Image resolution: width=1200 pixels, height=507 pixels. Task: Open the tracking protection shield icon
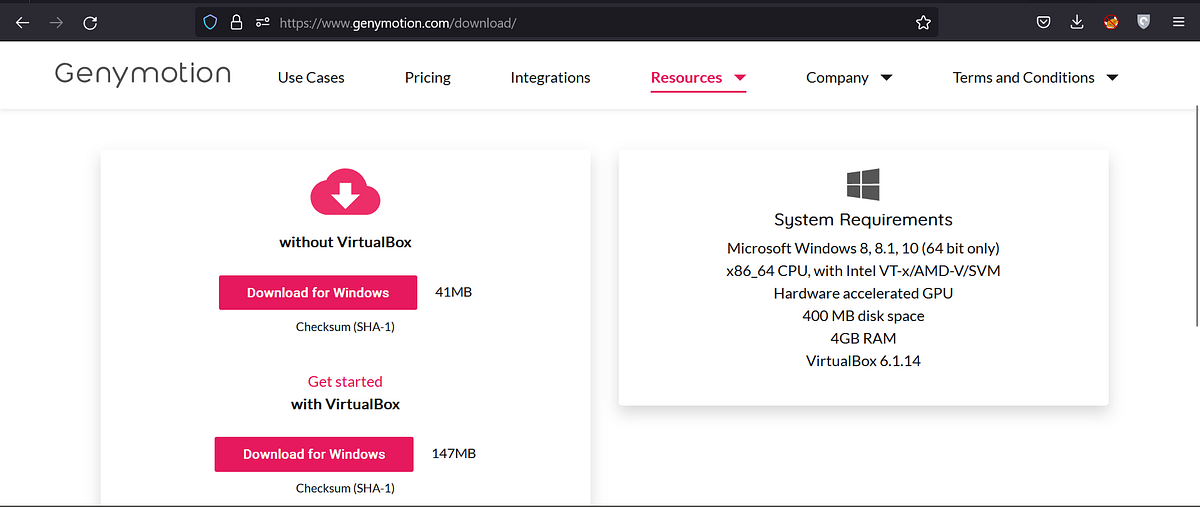tap(210, 21)
